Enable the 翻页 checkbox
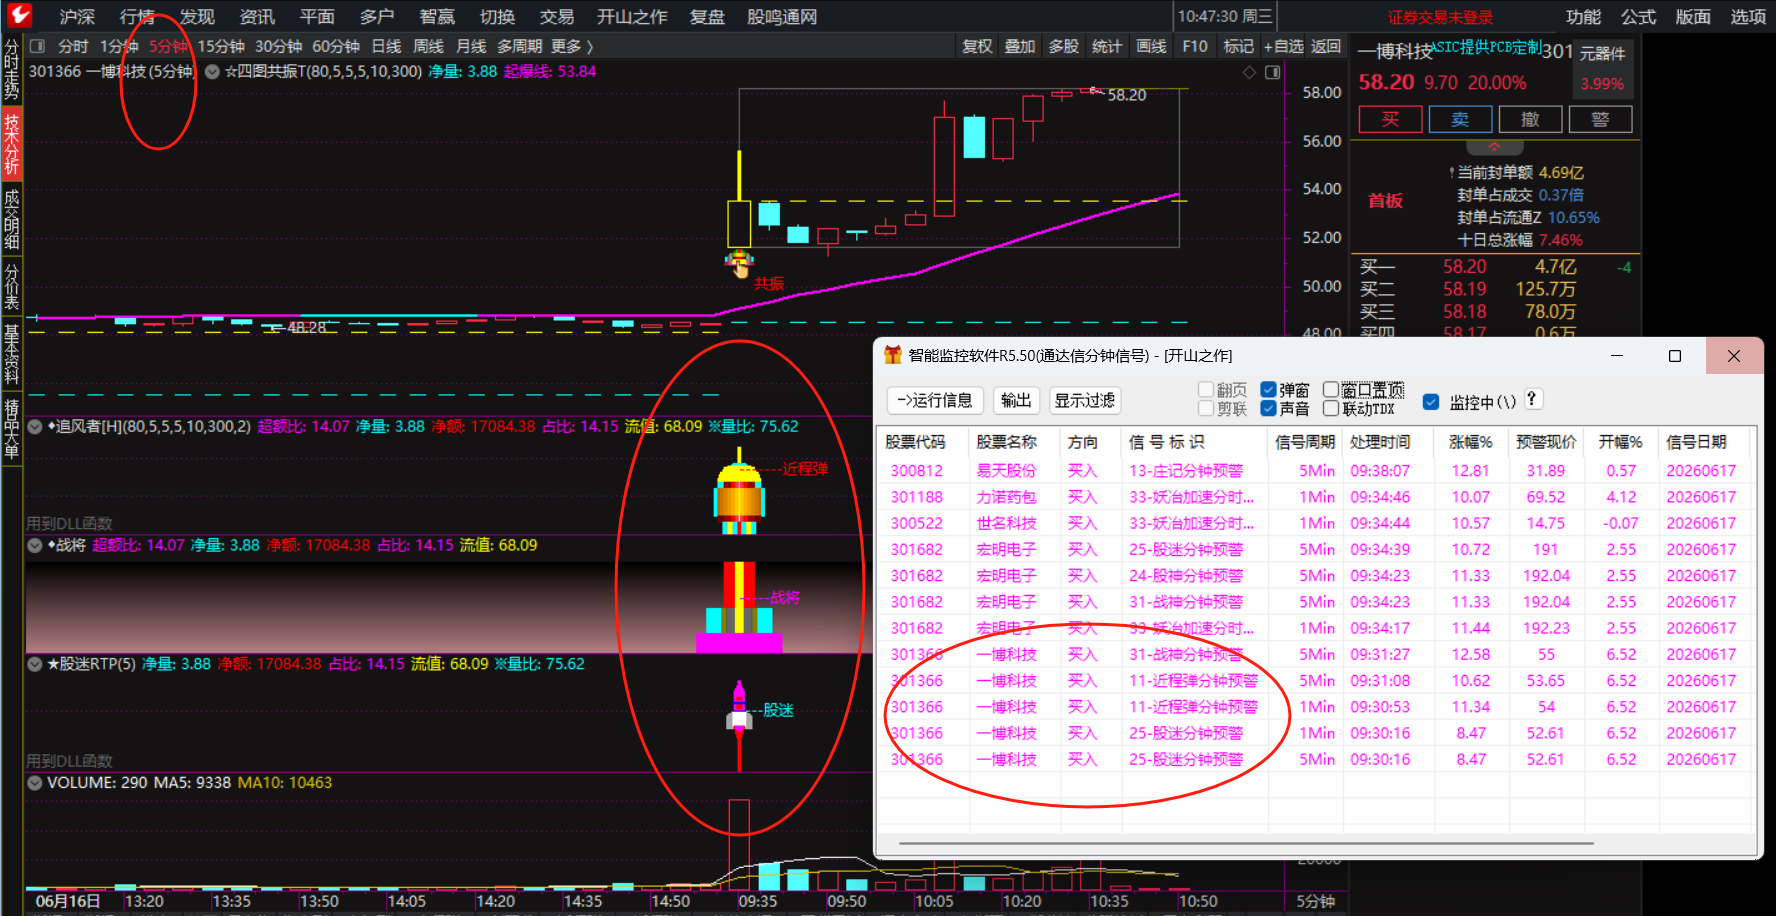1776x916 pixels. click(x=1206, y=390)
